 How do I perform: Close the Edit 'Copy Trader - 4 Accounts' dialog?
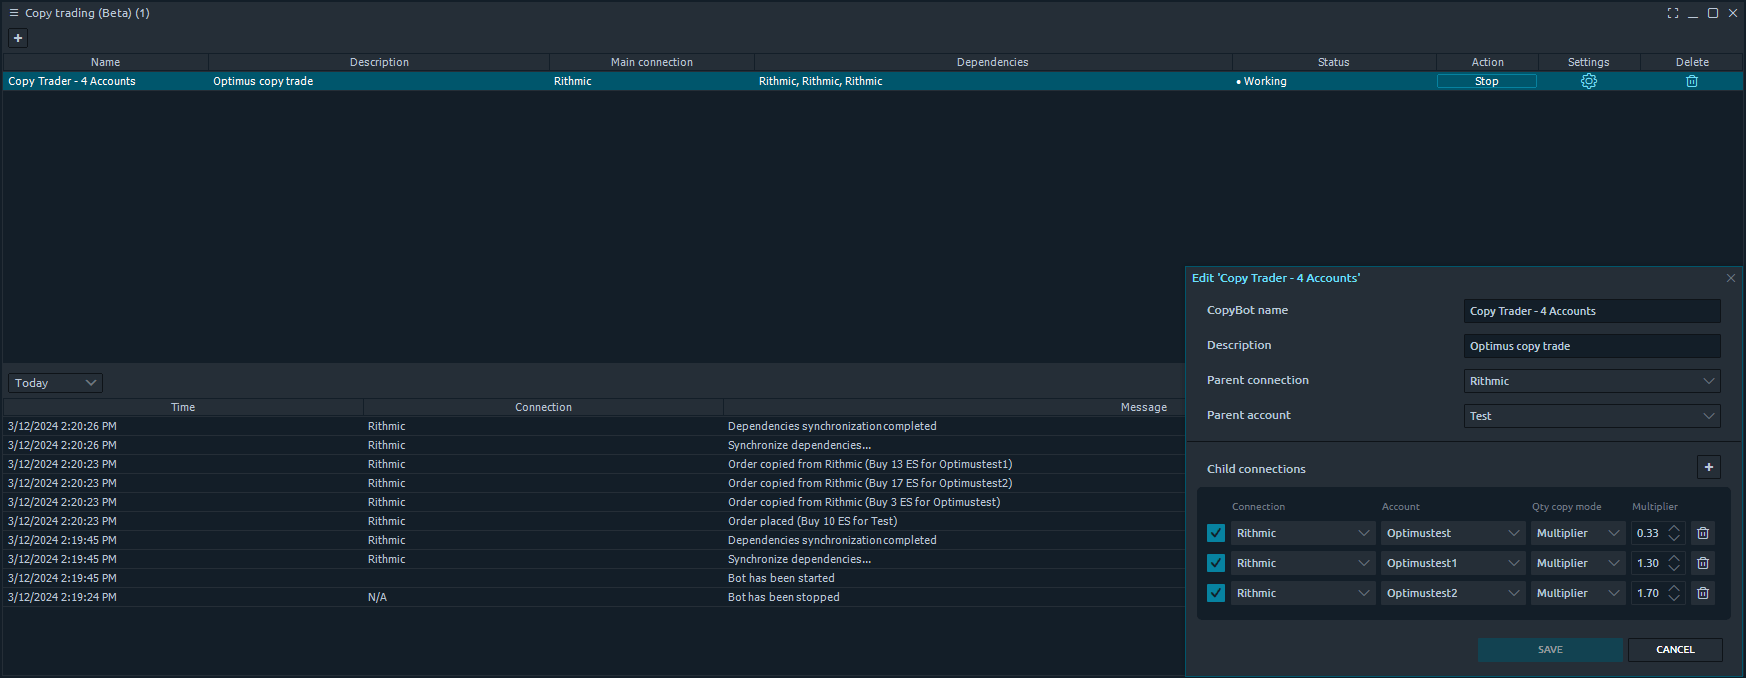pos(1731,278)
